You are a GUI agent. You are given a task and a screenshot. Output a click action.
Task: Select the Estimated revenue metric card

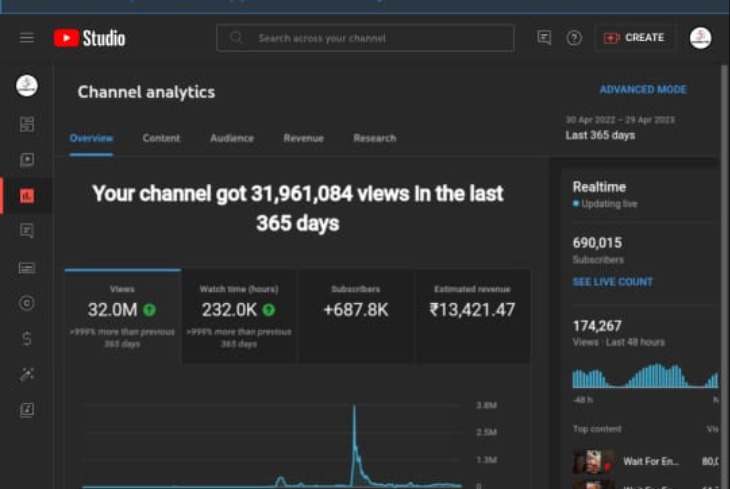point(473,316)
